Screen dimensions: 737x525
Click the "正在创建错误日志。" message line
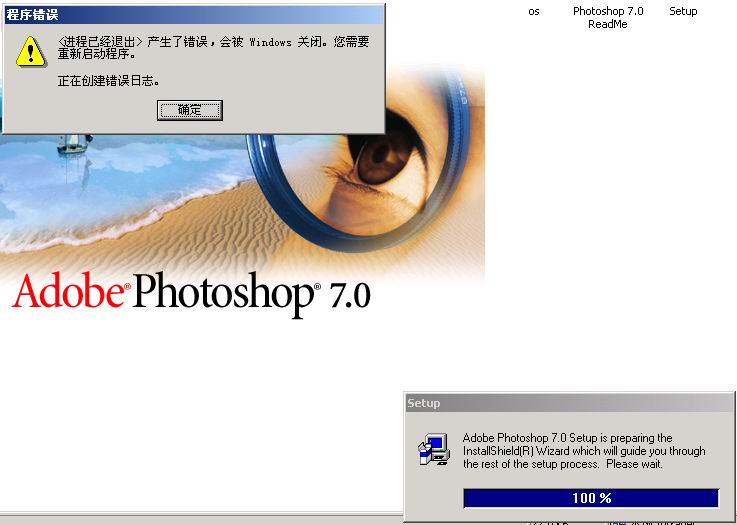pyautogui.click(x=109, y=81)
